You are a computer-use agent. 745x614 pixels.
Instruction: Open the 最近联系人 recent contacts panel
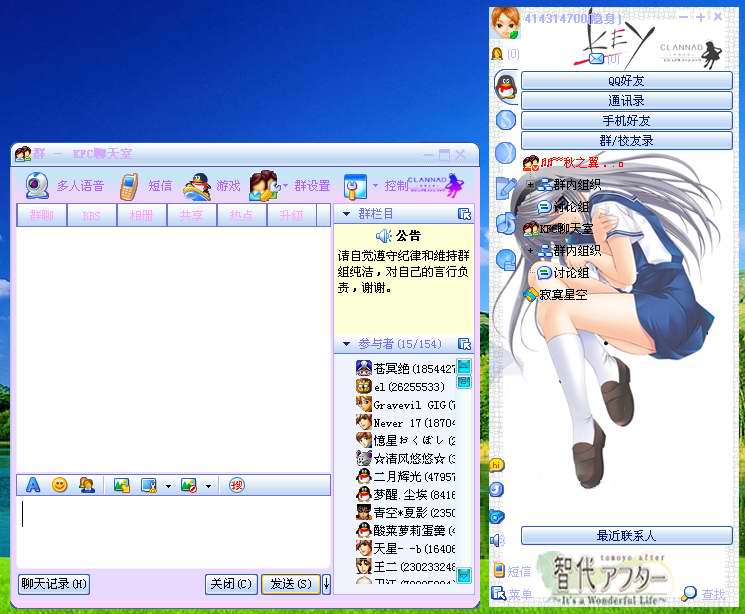click(x=627, y=536)
